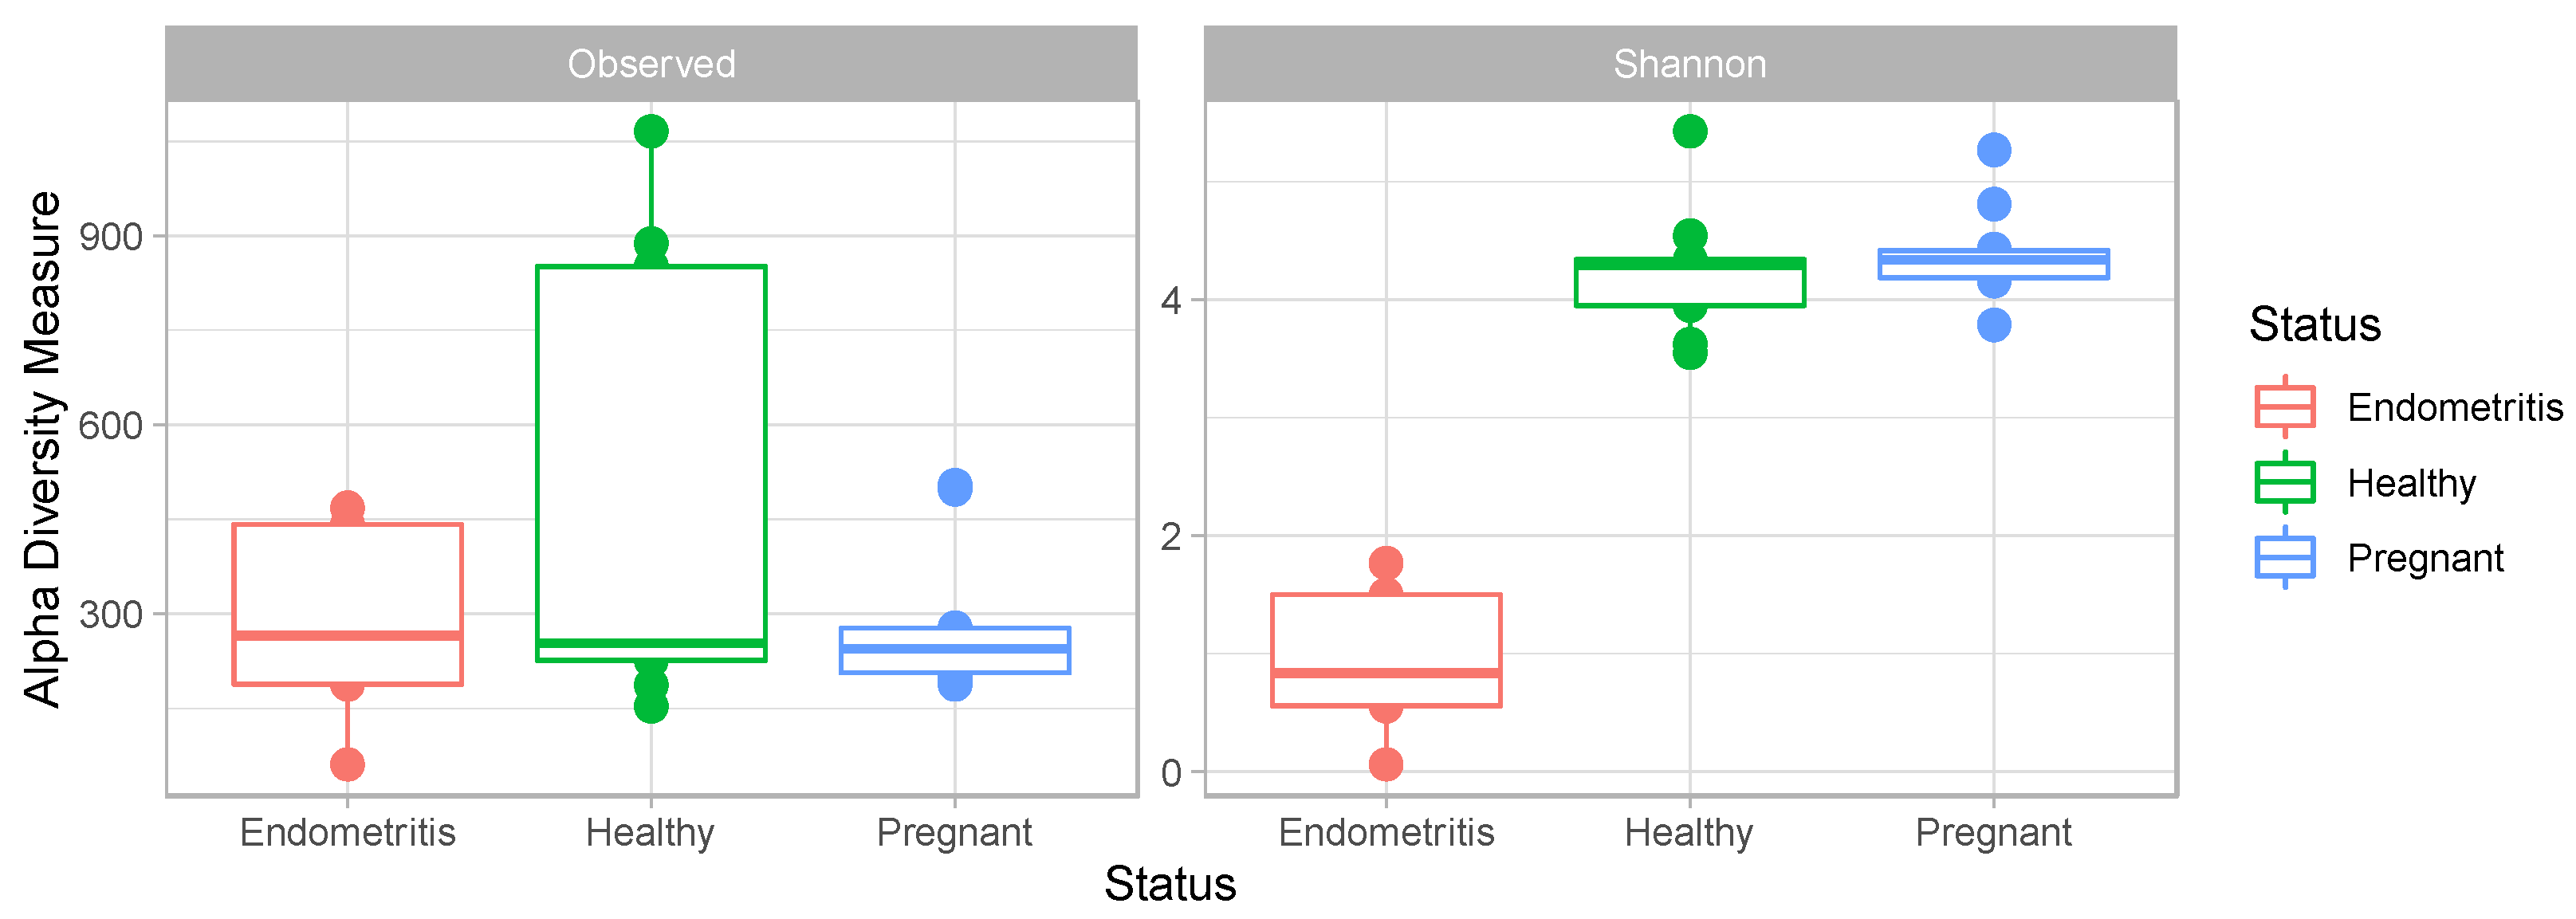Select the Shannon facet header strip

pyautogui.click(x=1689, y=64)
